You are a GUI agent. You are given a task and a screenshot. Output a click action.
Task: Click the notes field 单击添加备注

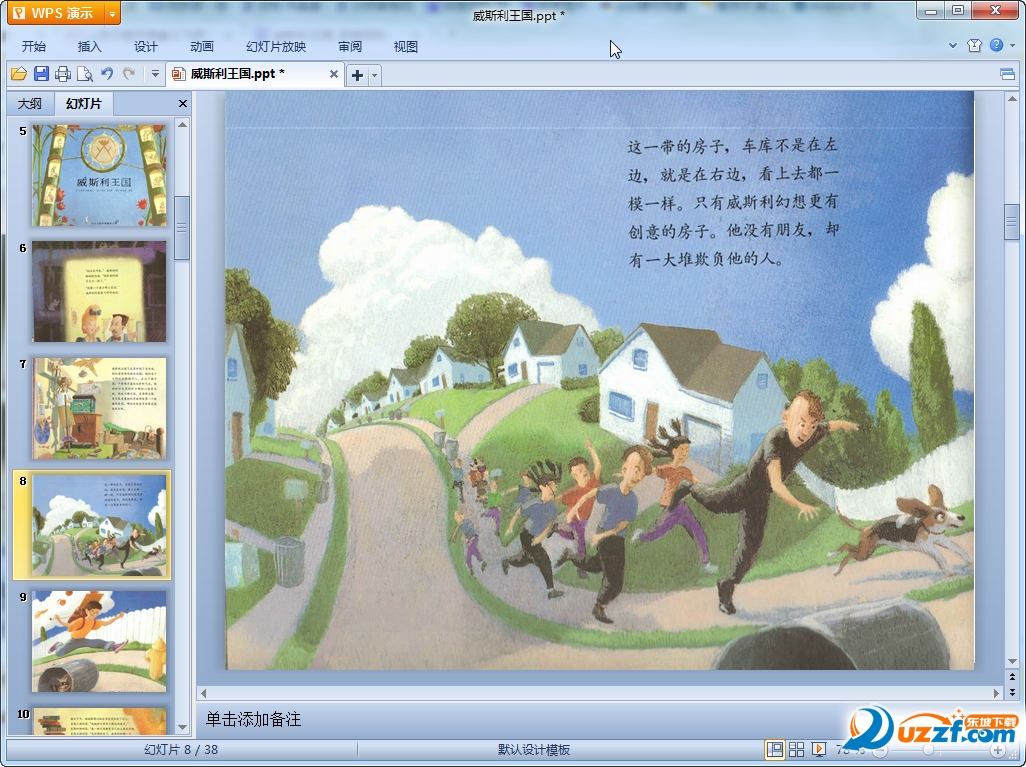coord(253,719)
